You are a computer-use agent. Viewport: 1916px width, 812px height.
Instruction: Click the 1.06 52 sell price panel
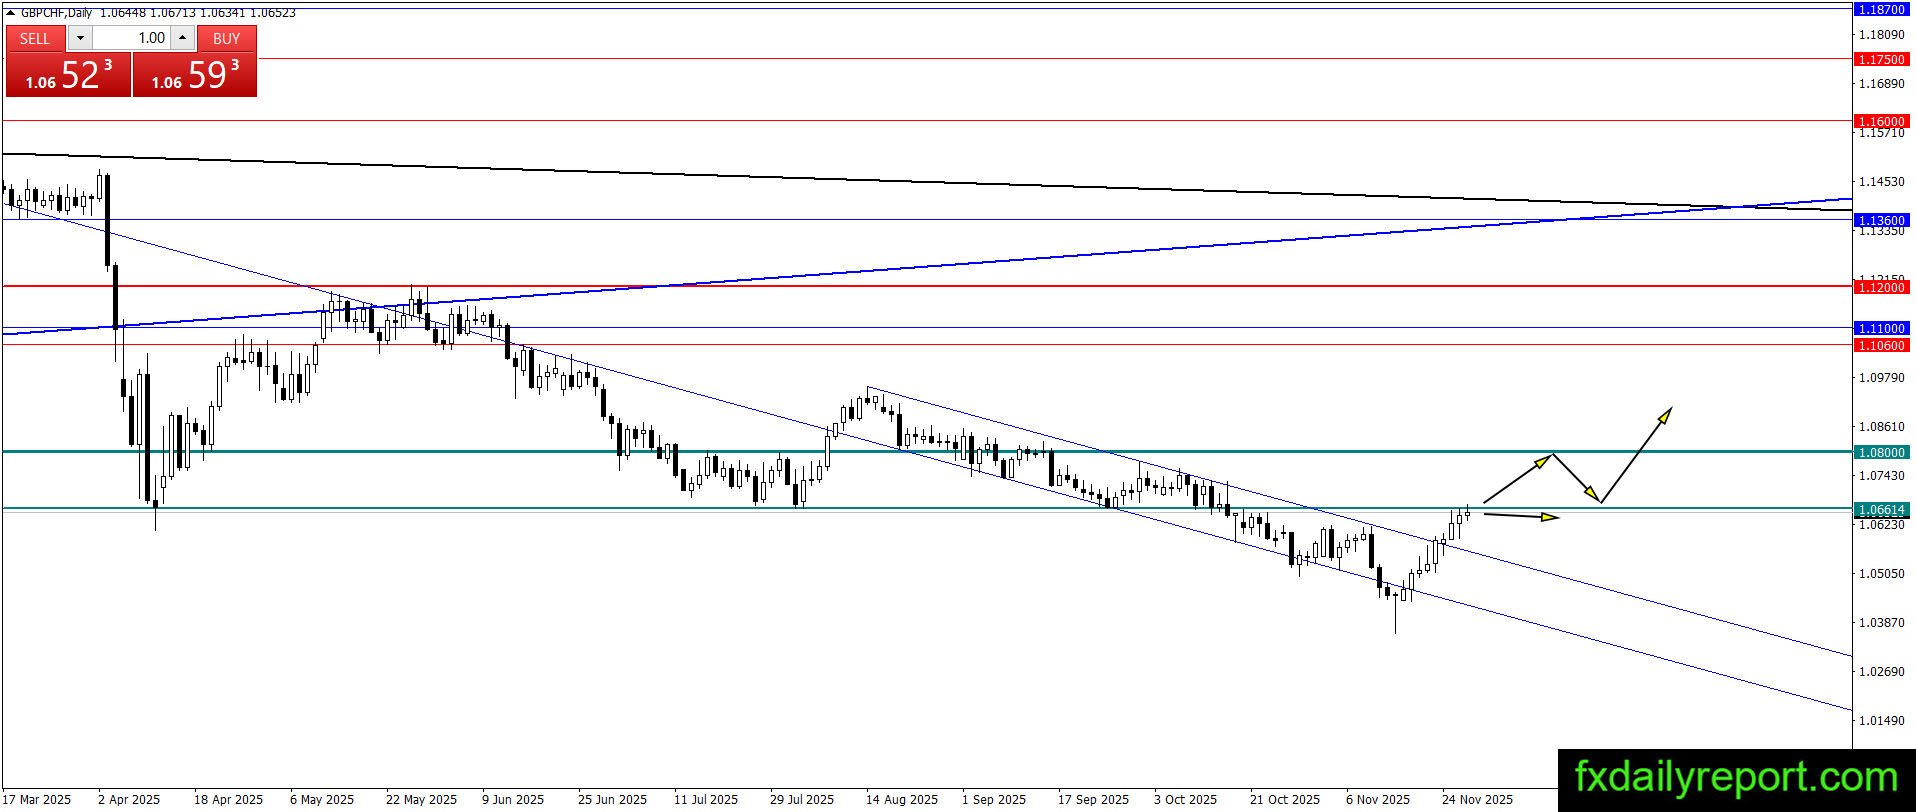click(68, 75)
